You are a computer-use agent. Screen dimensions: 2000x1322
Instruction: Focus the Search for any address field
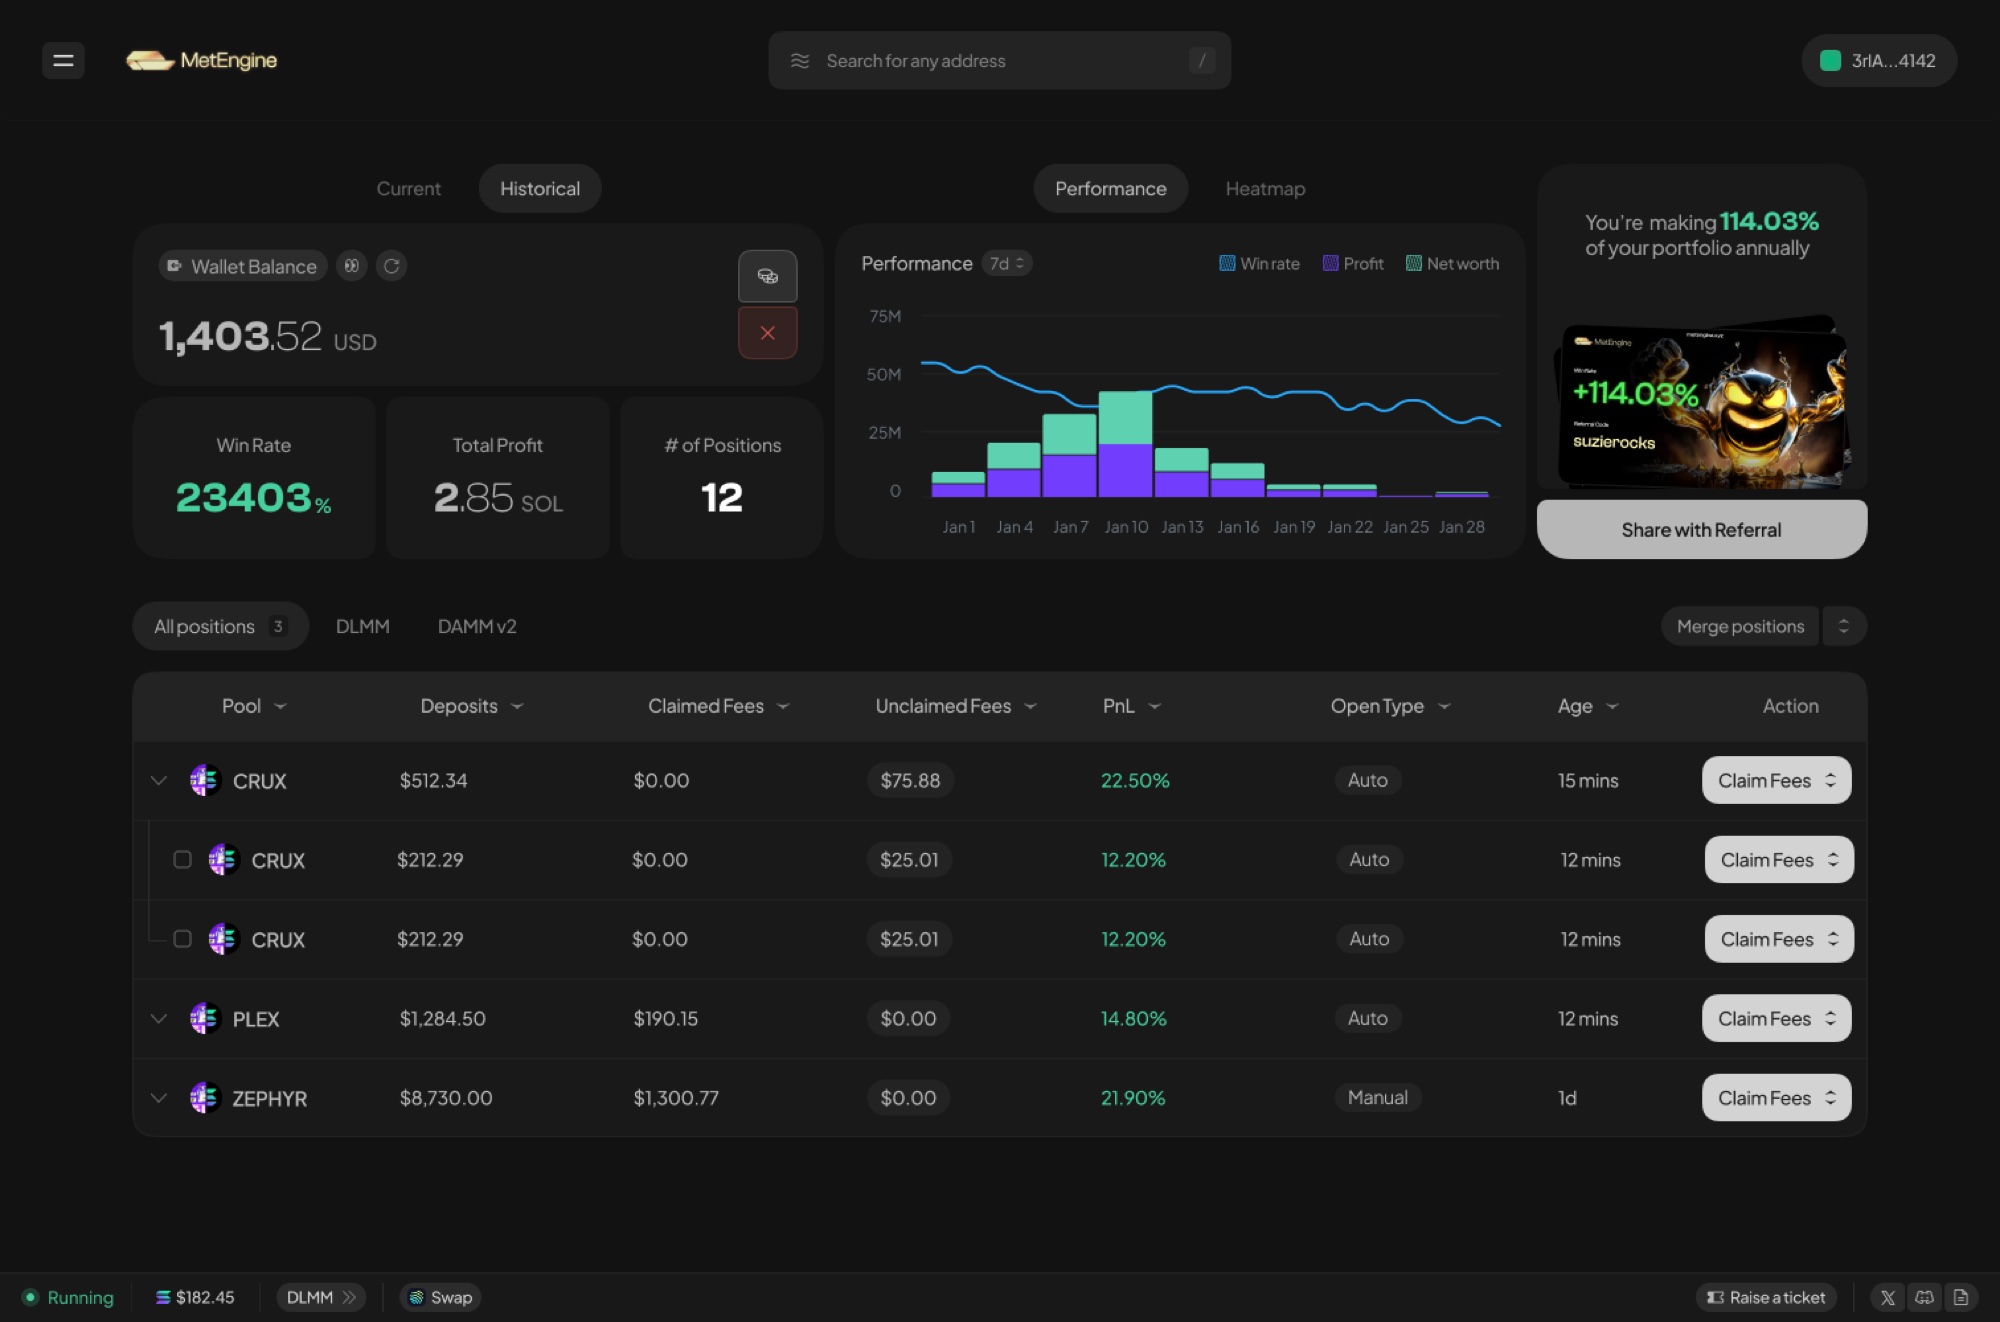(x=999, y=60)
